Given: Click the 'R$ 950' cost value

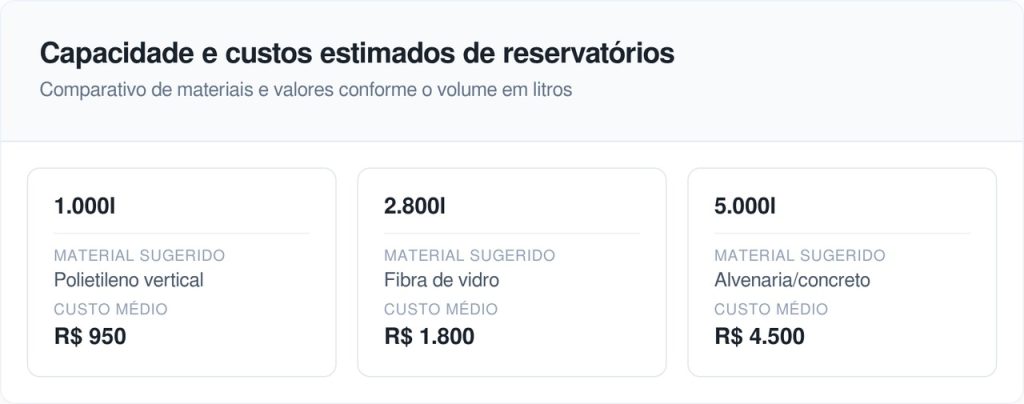Looking at the screenshot, I should coord(90,336).
